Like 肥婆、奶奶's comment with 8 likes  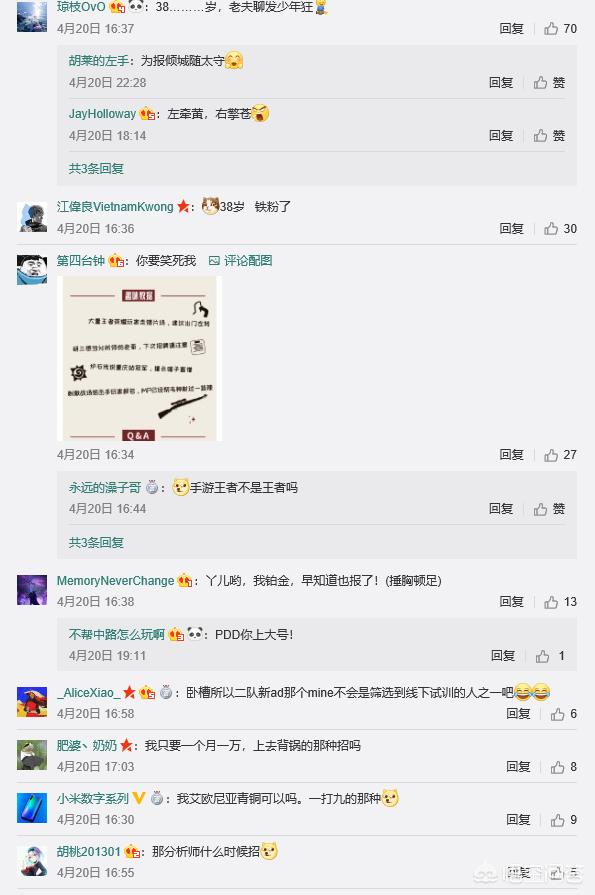pos(564,767)
